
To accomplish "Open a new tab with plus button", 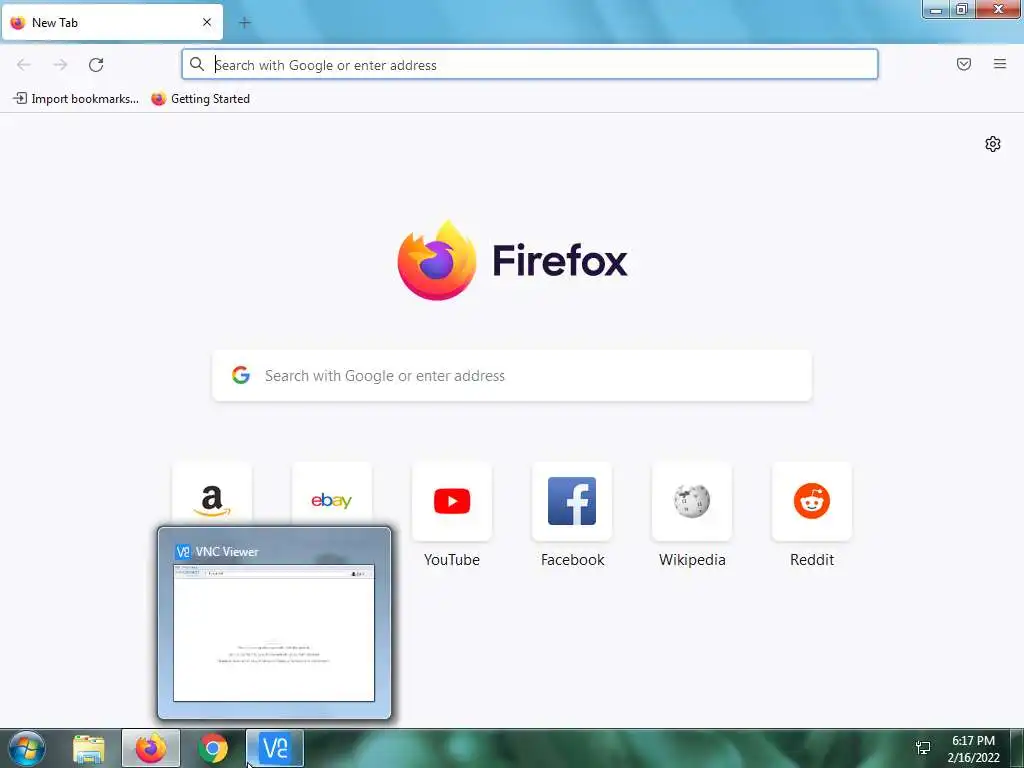I will click(245, 23).
